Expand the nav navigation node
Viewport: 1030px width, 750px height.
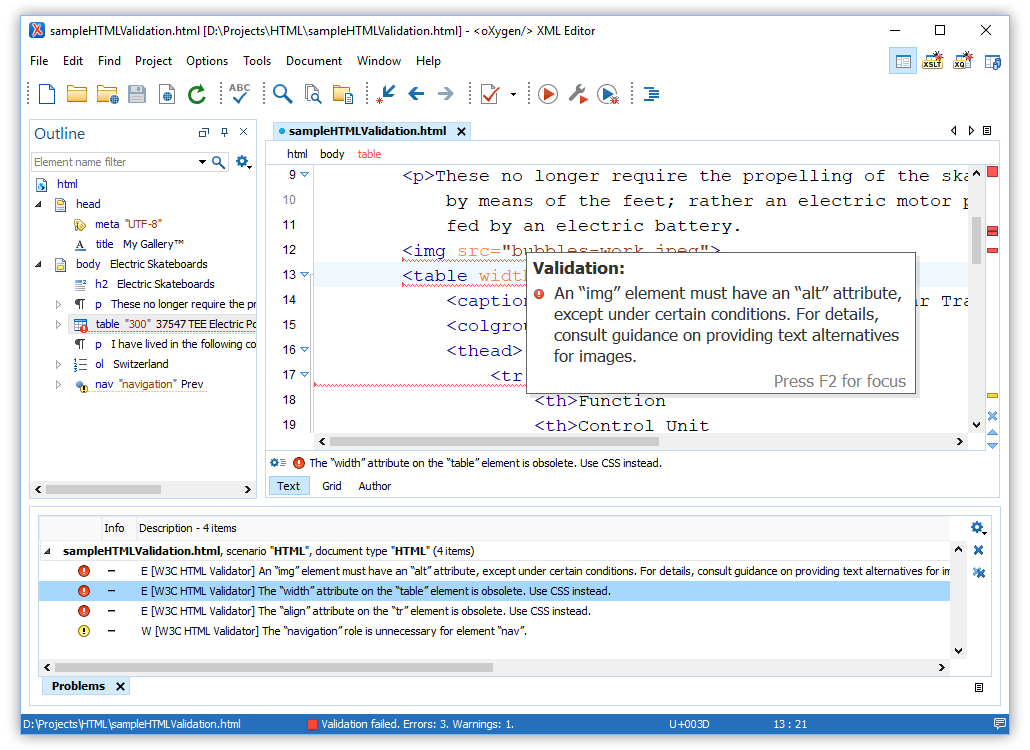[58, 385]
